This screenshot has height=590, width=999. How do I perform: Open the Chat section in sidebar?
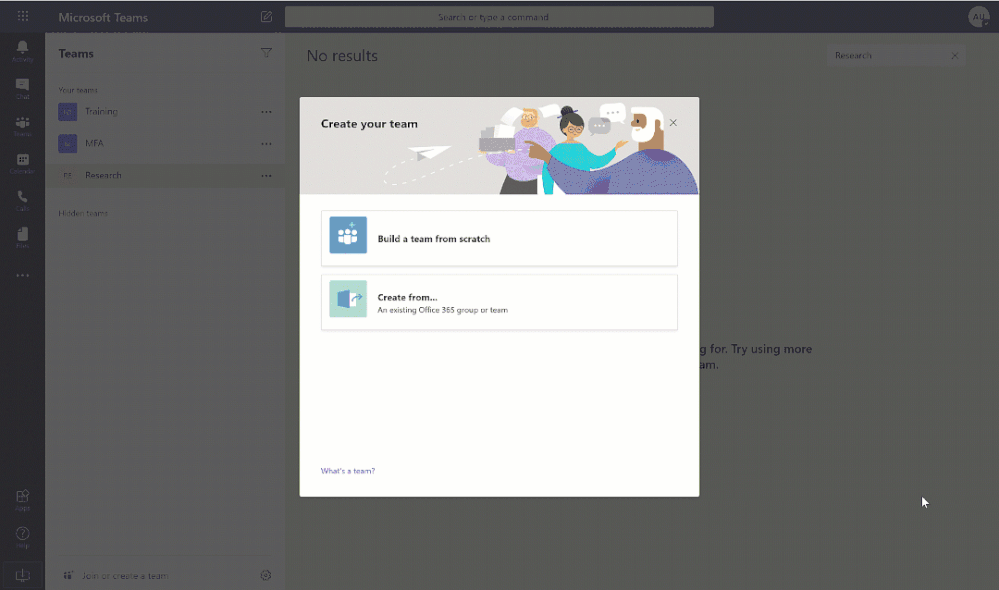tap(22, 89)
